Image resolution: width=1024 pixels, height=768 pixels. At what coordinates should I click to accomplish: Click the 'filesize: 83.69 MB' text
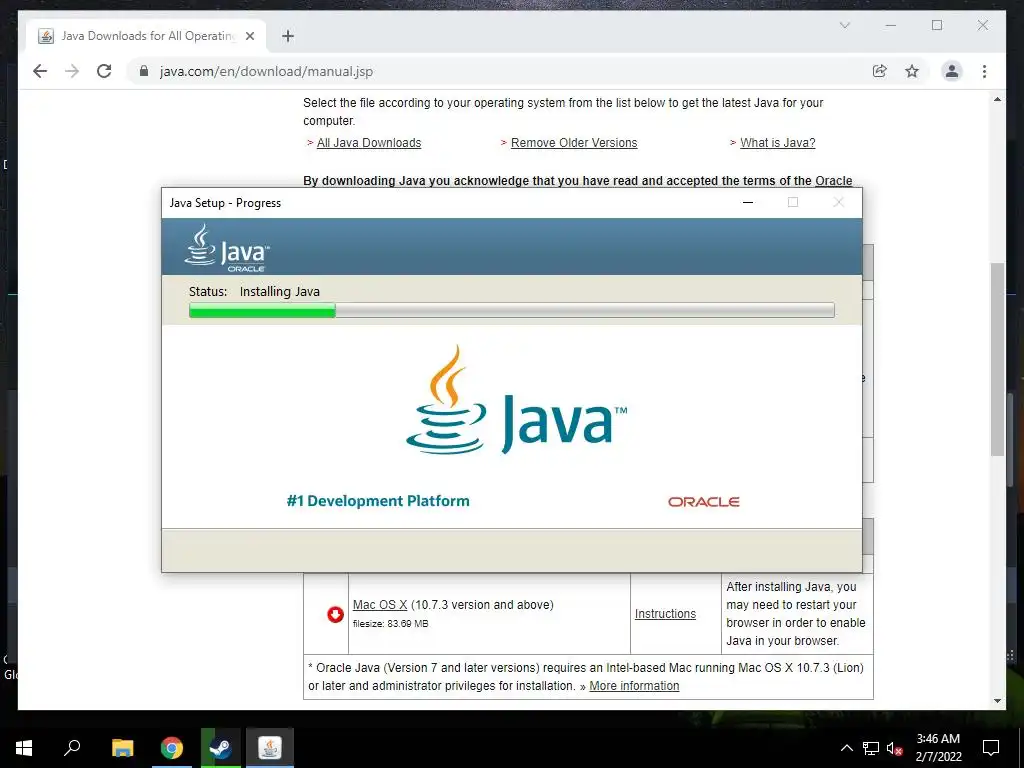tap(391, 624)
